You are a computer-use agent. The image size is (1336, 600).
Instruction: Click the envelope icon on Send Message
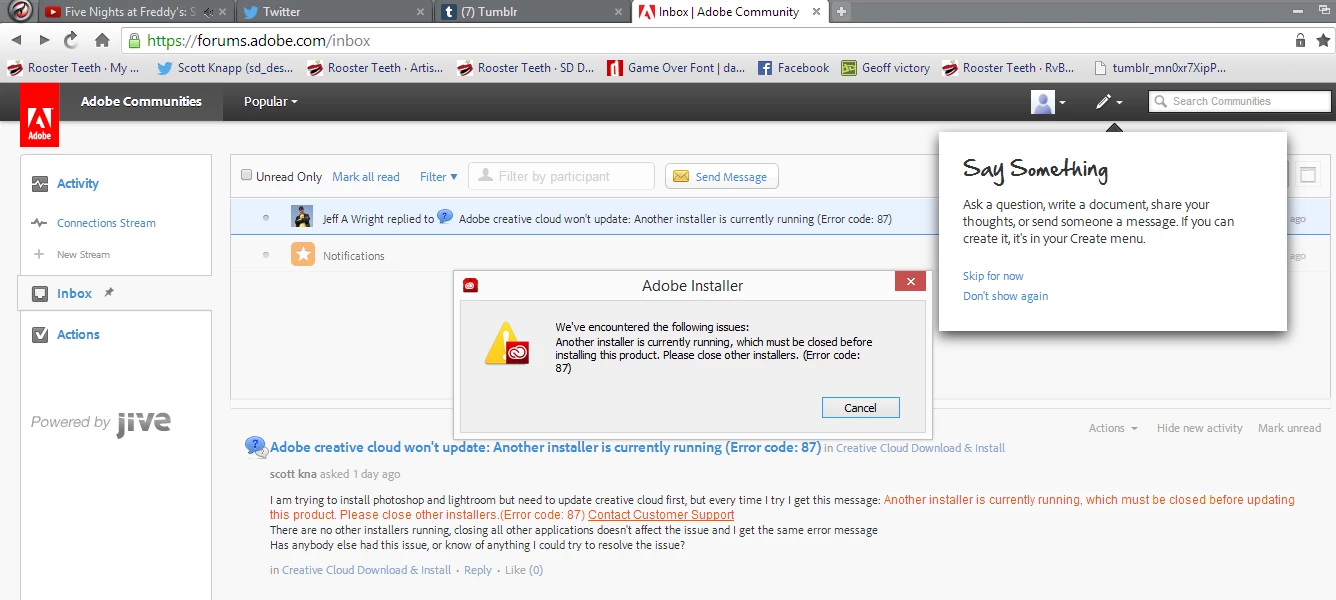(681, 177)
